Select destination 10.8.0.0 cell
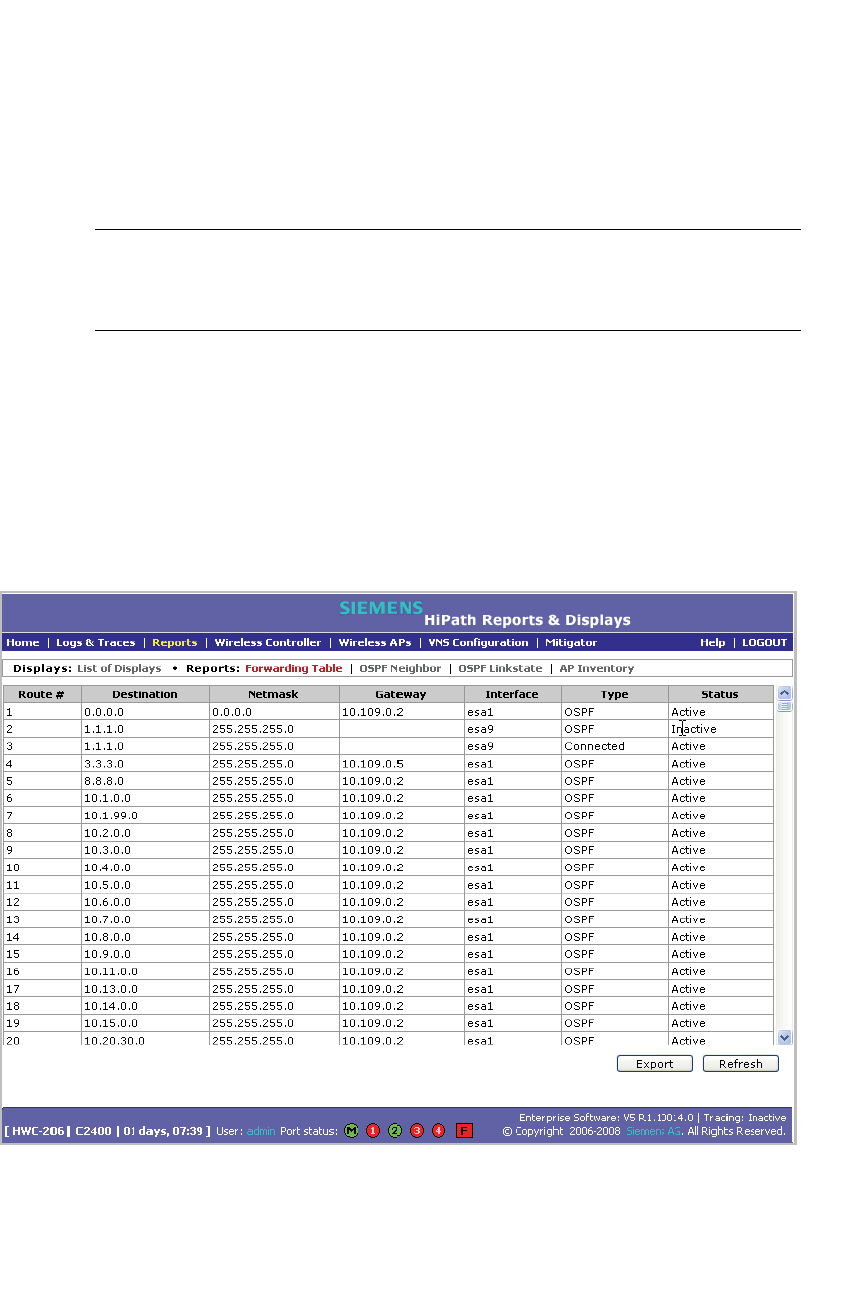Image resolution: width=848 pixels, height=1313 pixels. click(145, 937)
